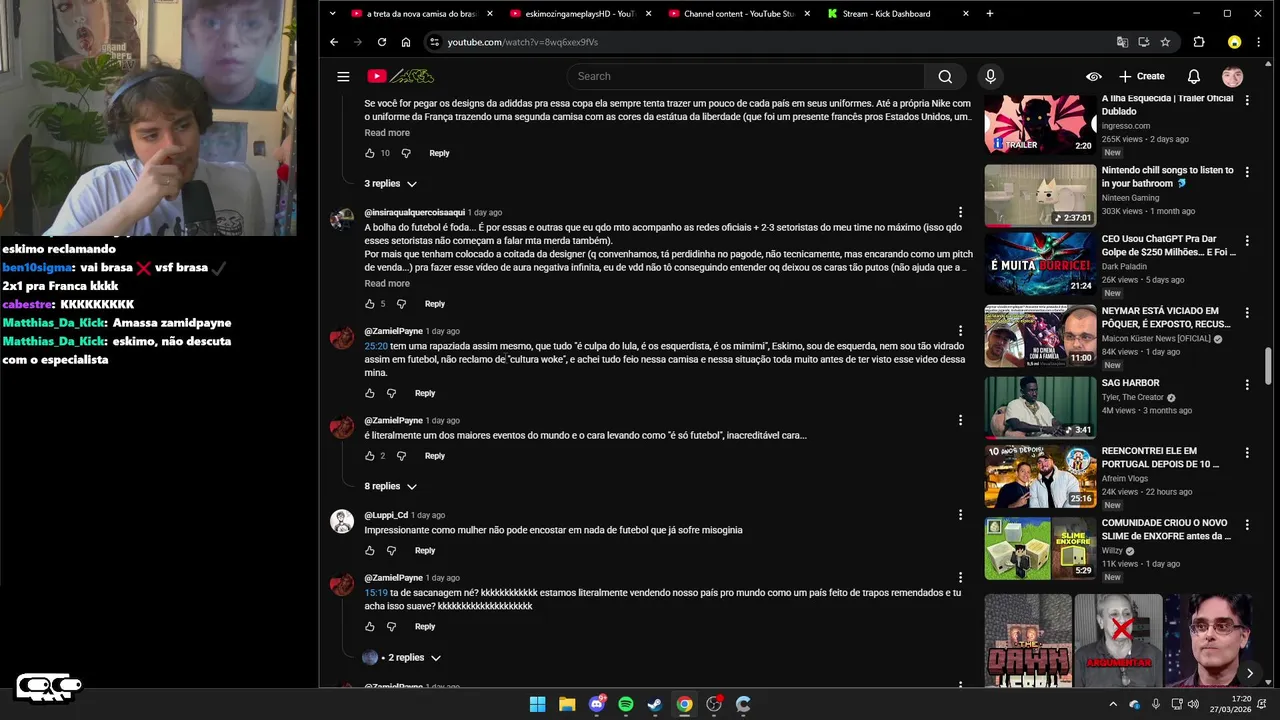
Task: Open the account avatar menu
Action: click(1232, 76)
